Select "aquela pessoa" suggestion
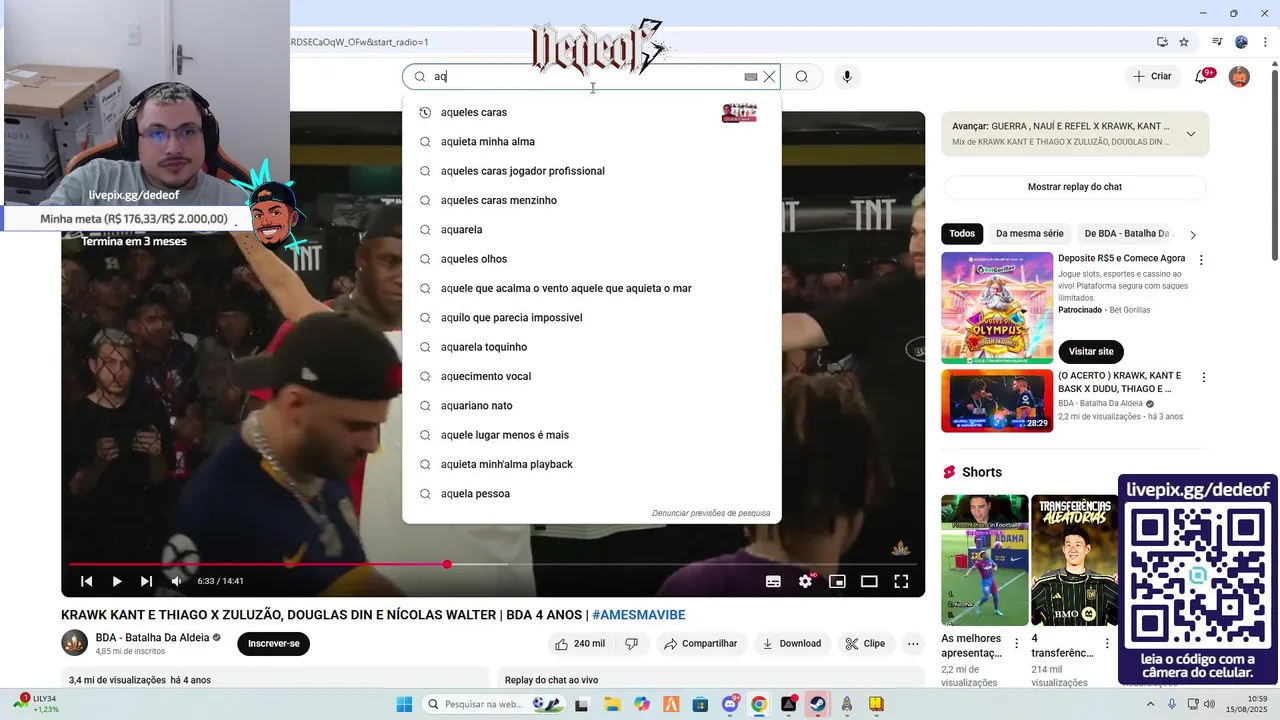The image size is (1280, 720). tap(591, 494)
